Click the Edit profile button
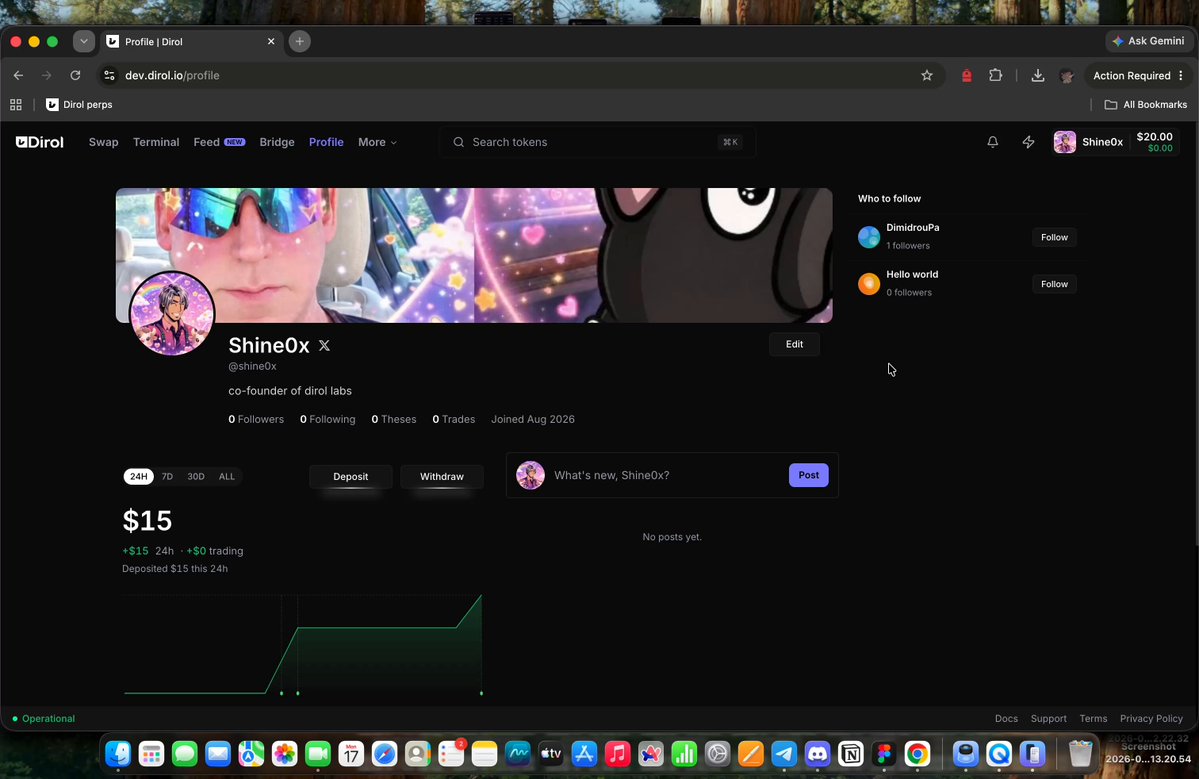This screenshot has width=1199, height=779. click(x=794, y=344)
